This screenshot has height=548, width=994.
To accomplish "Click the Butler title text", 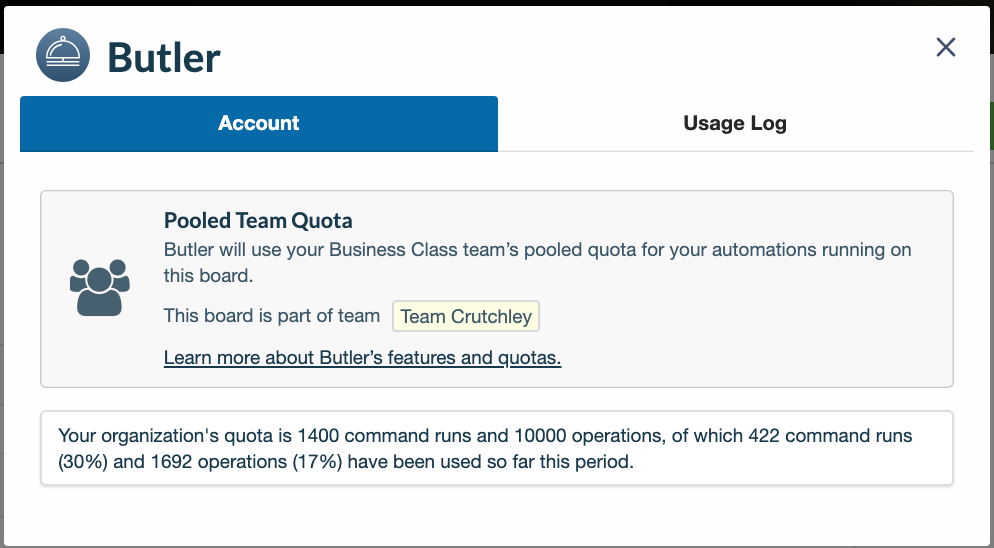I will pos(164,57).
